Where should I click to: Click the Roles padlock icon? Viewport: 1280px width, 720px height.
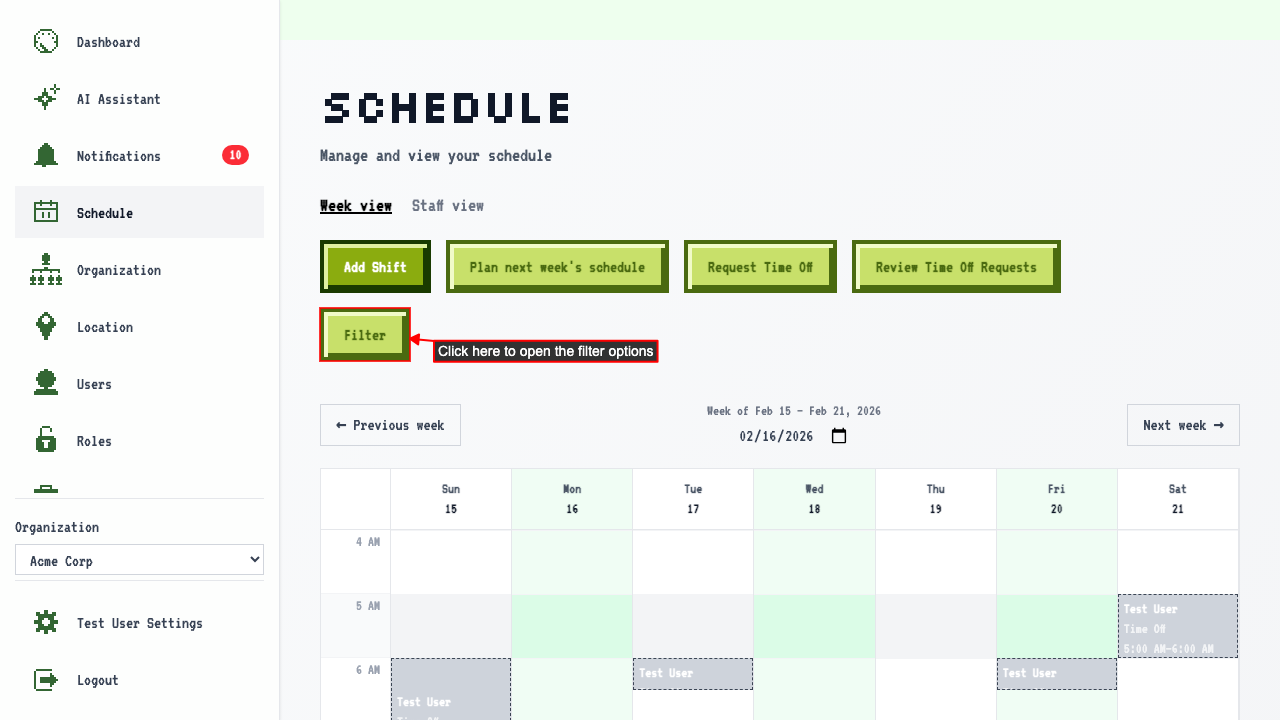46,440
